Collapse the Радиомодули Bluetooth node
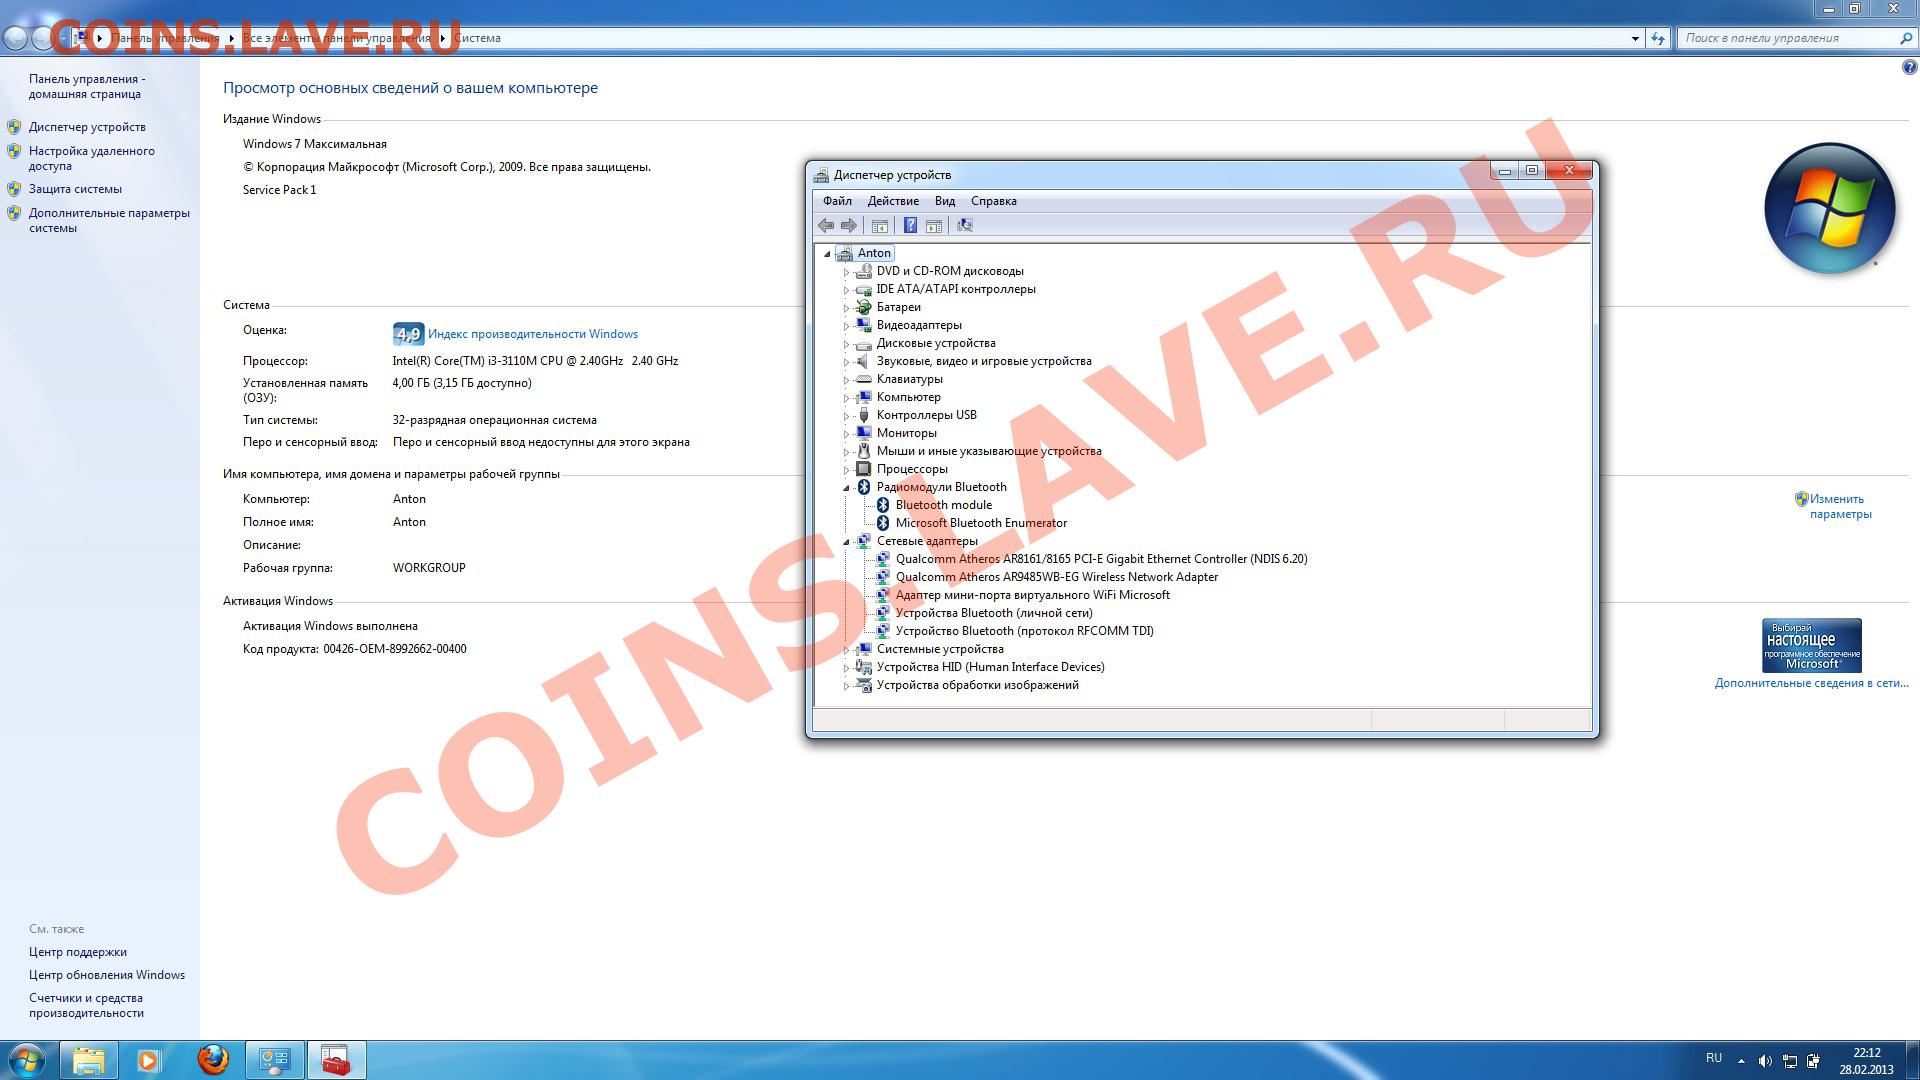The image size is (1920, 1080). coord(846,488)
